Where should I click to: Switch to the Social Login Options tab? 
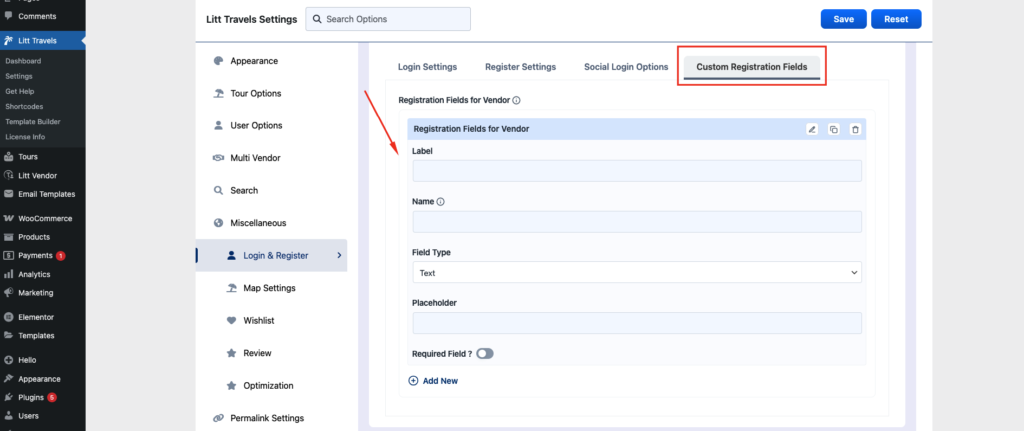click(626, 67)
